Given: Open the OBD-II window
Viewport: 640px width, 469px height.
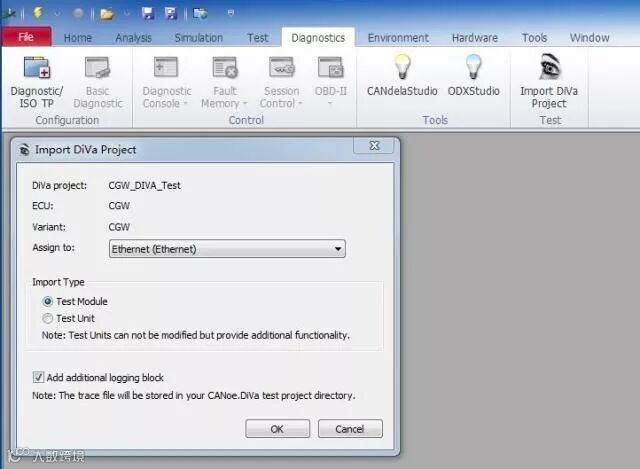Looking at the screenshot, I should 331,81.
